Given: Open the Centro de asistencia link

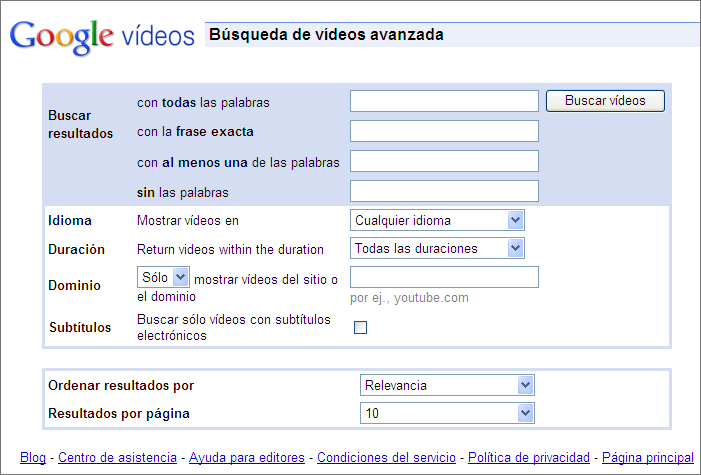Looking at the screenshot, I should tap(117, 458).
